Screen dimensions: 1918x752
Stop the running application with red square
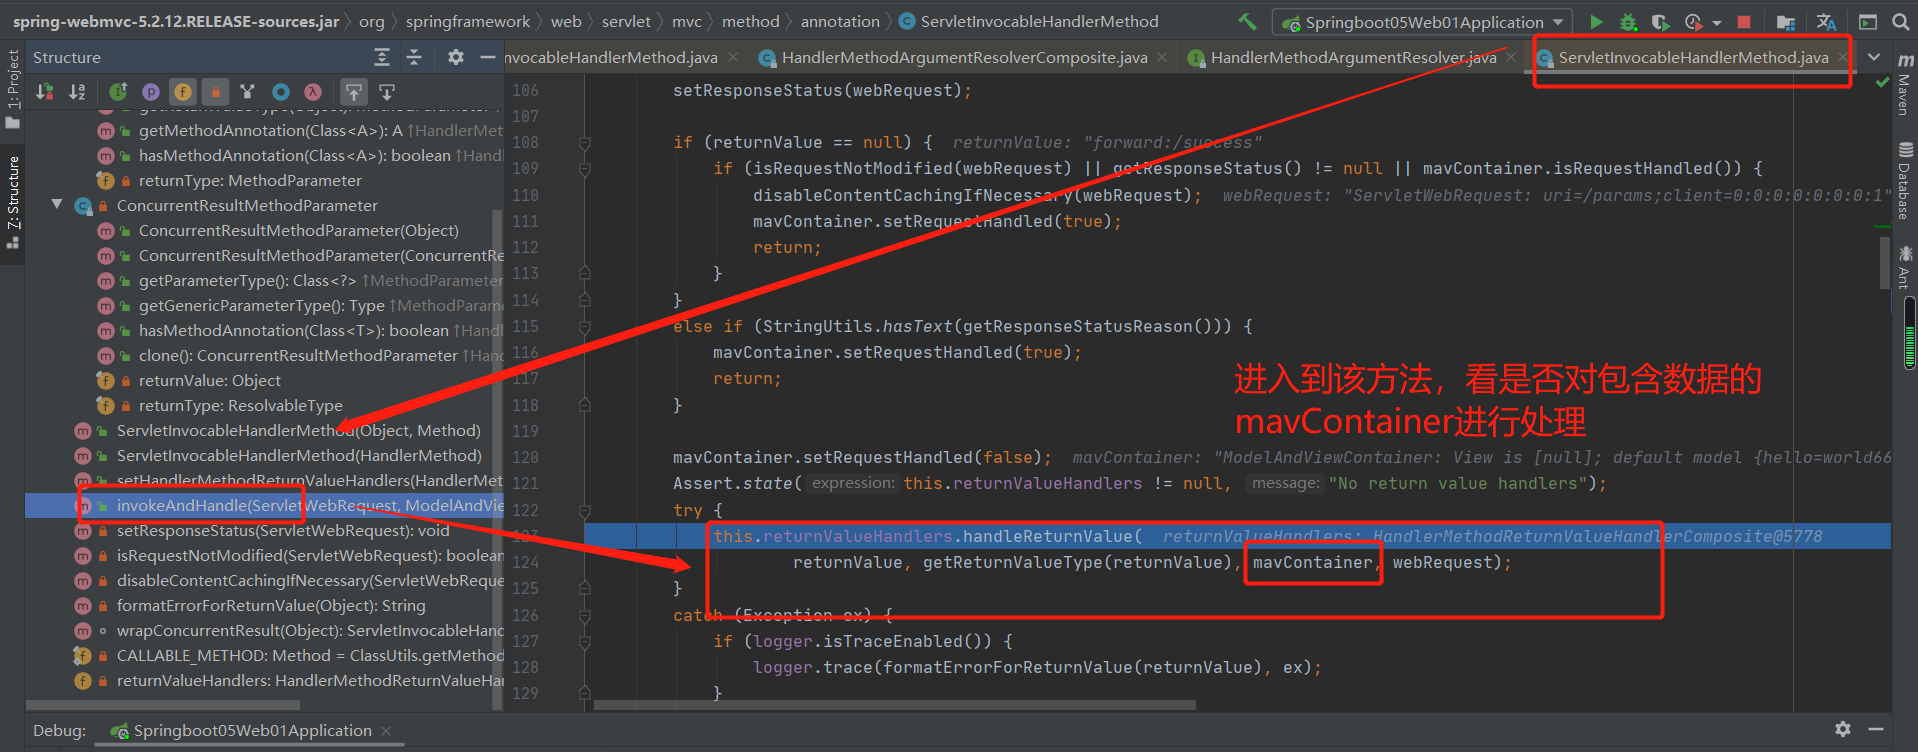1744,21
